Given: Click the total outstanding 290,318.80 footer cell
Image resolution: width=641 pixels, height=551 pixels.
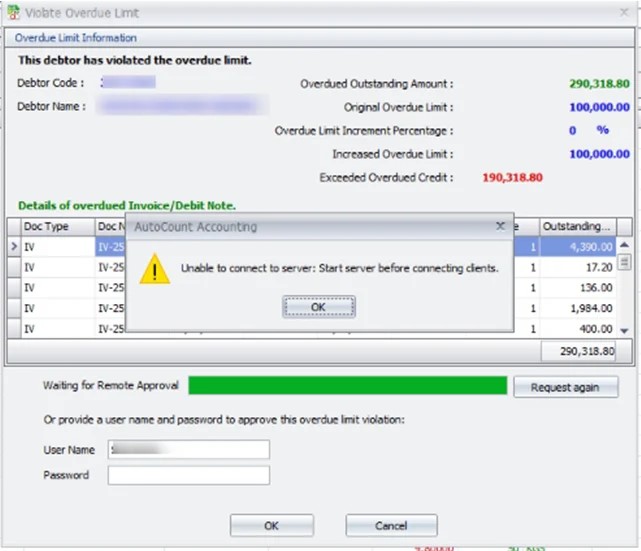Looking at the screenshot, I should (578, 352).
